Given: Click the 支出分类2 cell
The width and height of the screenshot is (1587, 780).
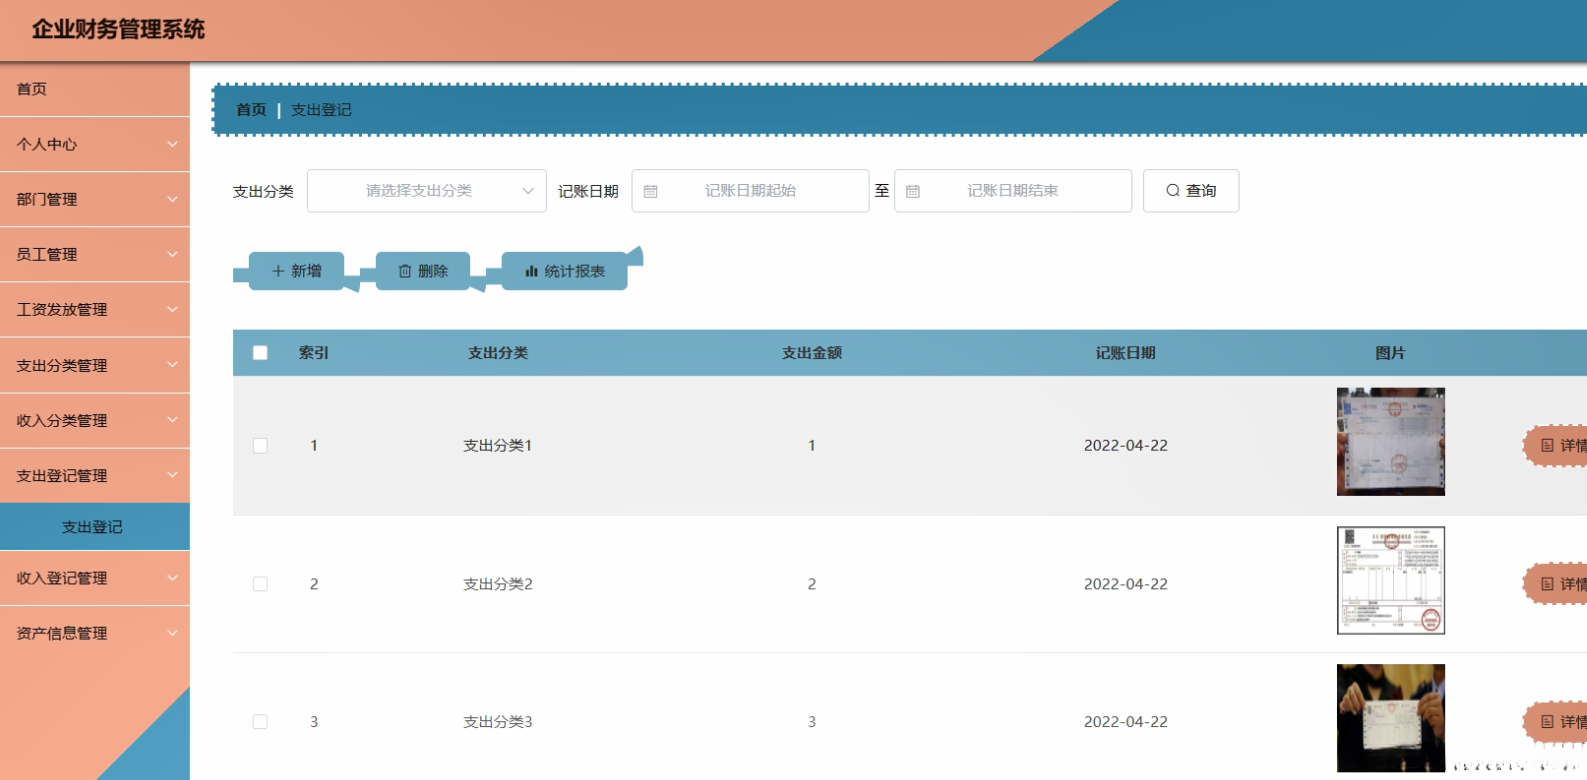Looking at the screenshot, I should (498, 584).
